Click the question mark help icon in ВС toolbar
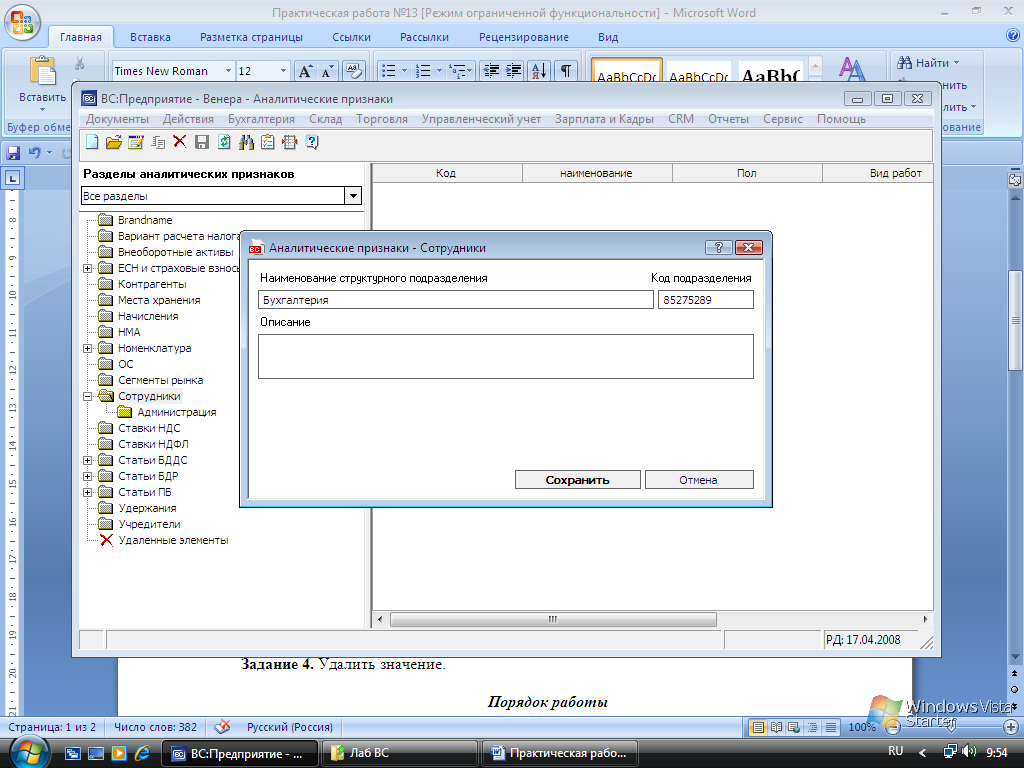Viewport: 1024px width, 768px height. (312, 142)
